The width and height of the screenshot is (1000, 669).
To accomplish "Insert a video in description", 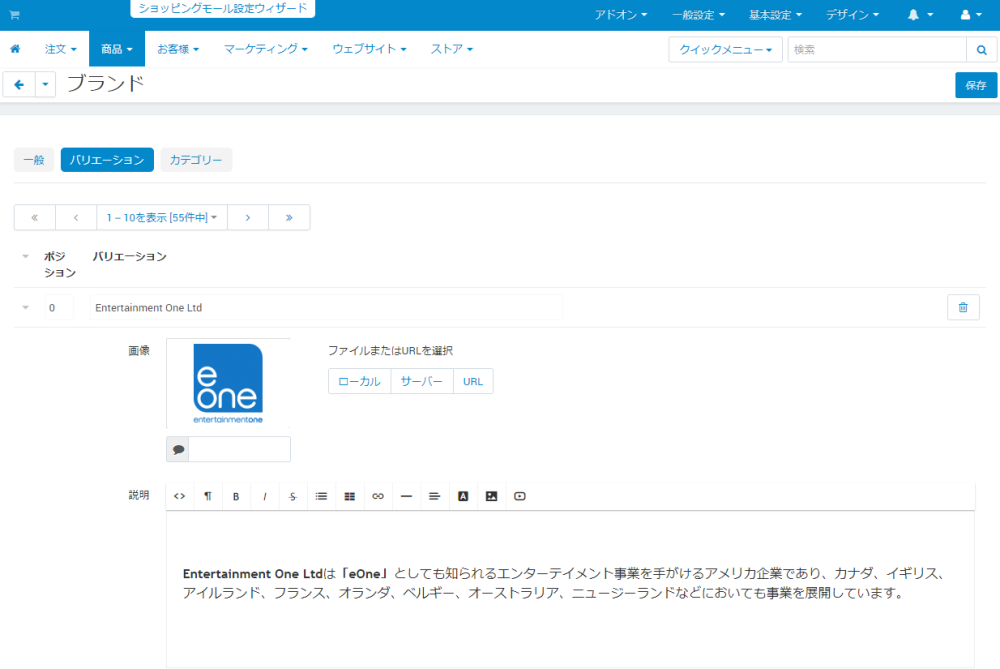I will click(520, 496).
